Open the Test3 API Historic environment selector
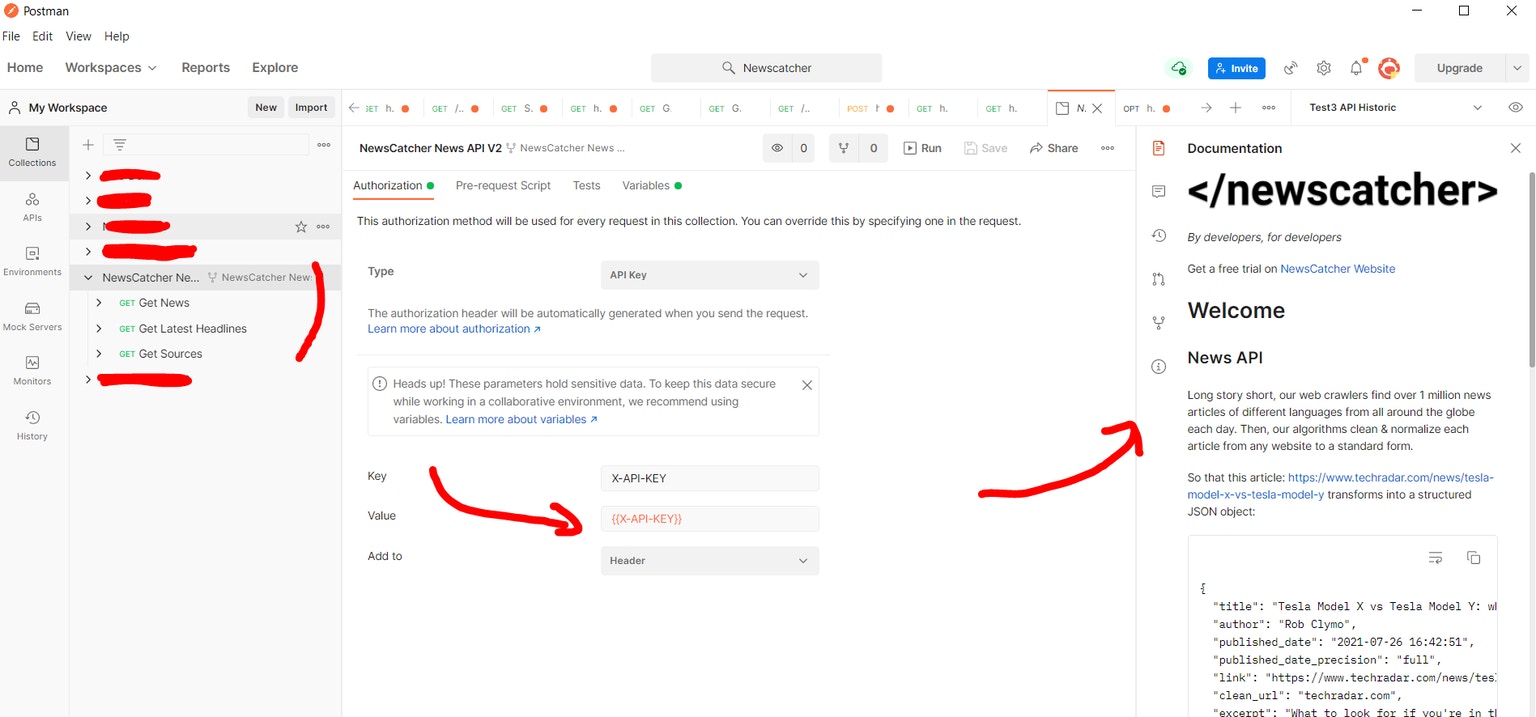The width and height of the screenshot is (1536, 717). click(x=1396, y=108)
